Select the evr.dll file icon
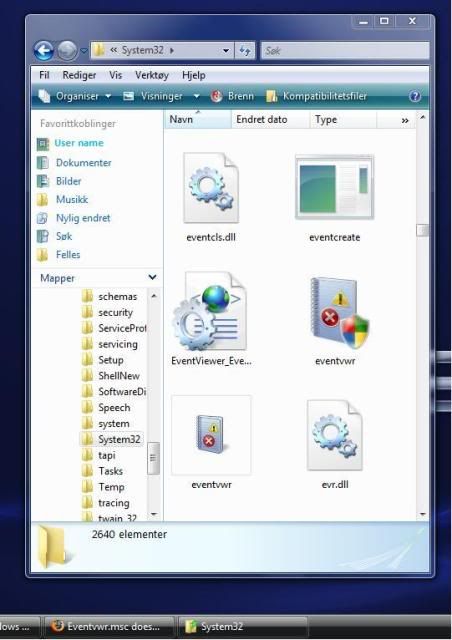 coord(334,435)
